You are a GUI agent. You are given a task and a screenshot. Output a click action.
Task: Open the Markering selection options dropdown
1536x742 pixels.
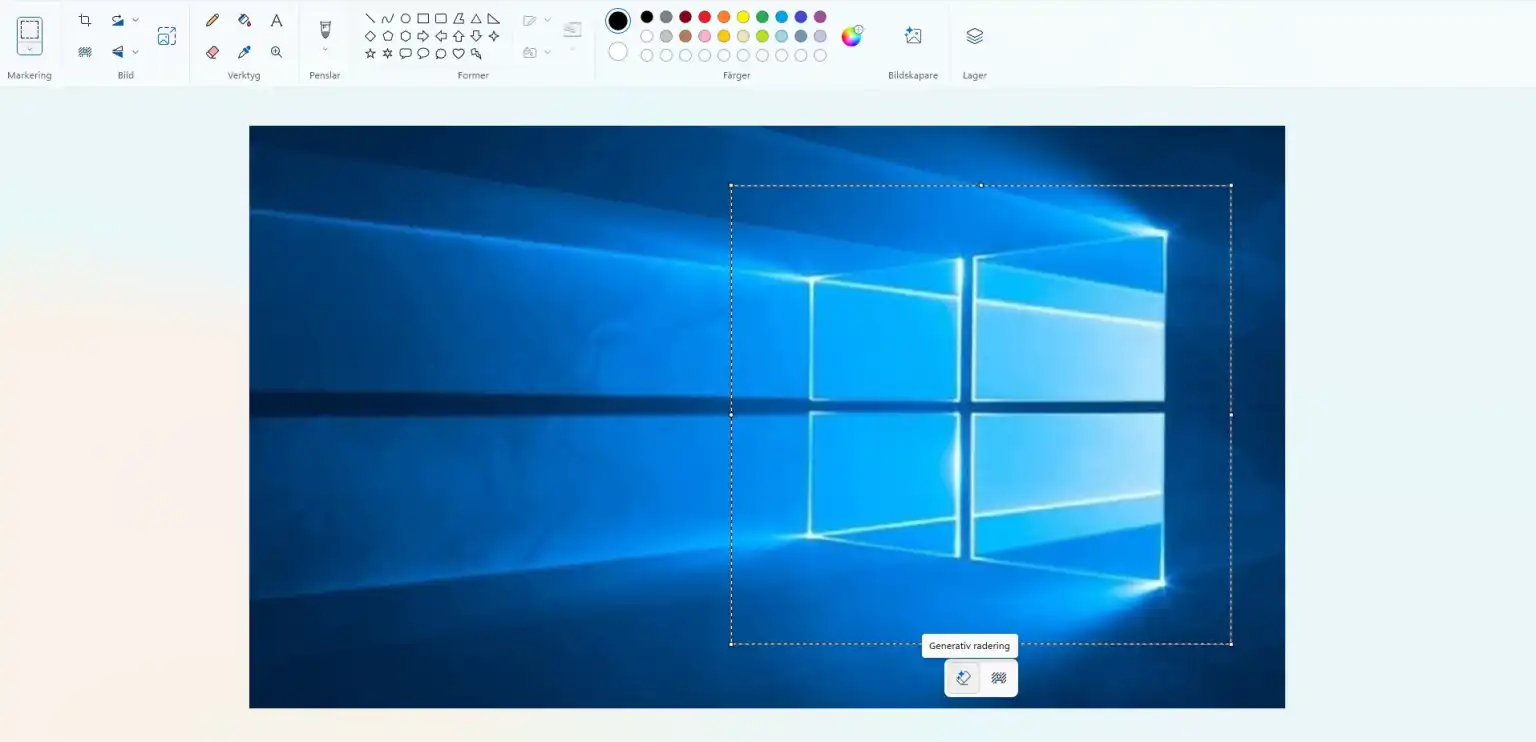tap(30, 48)
